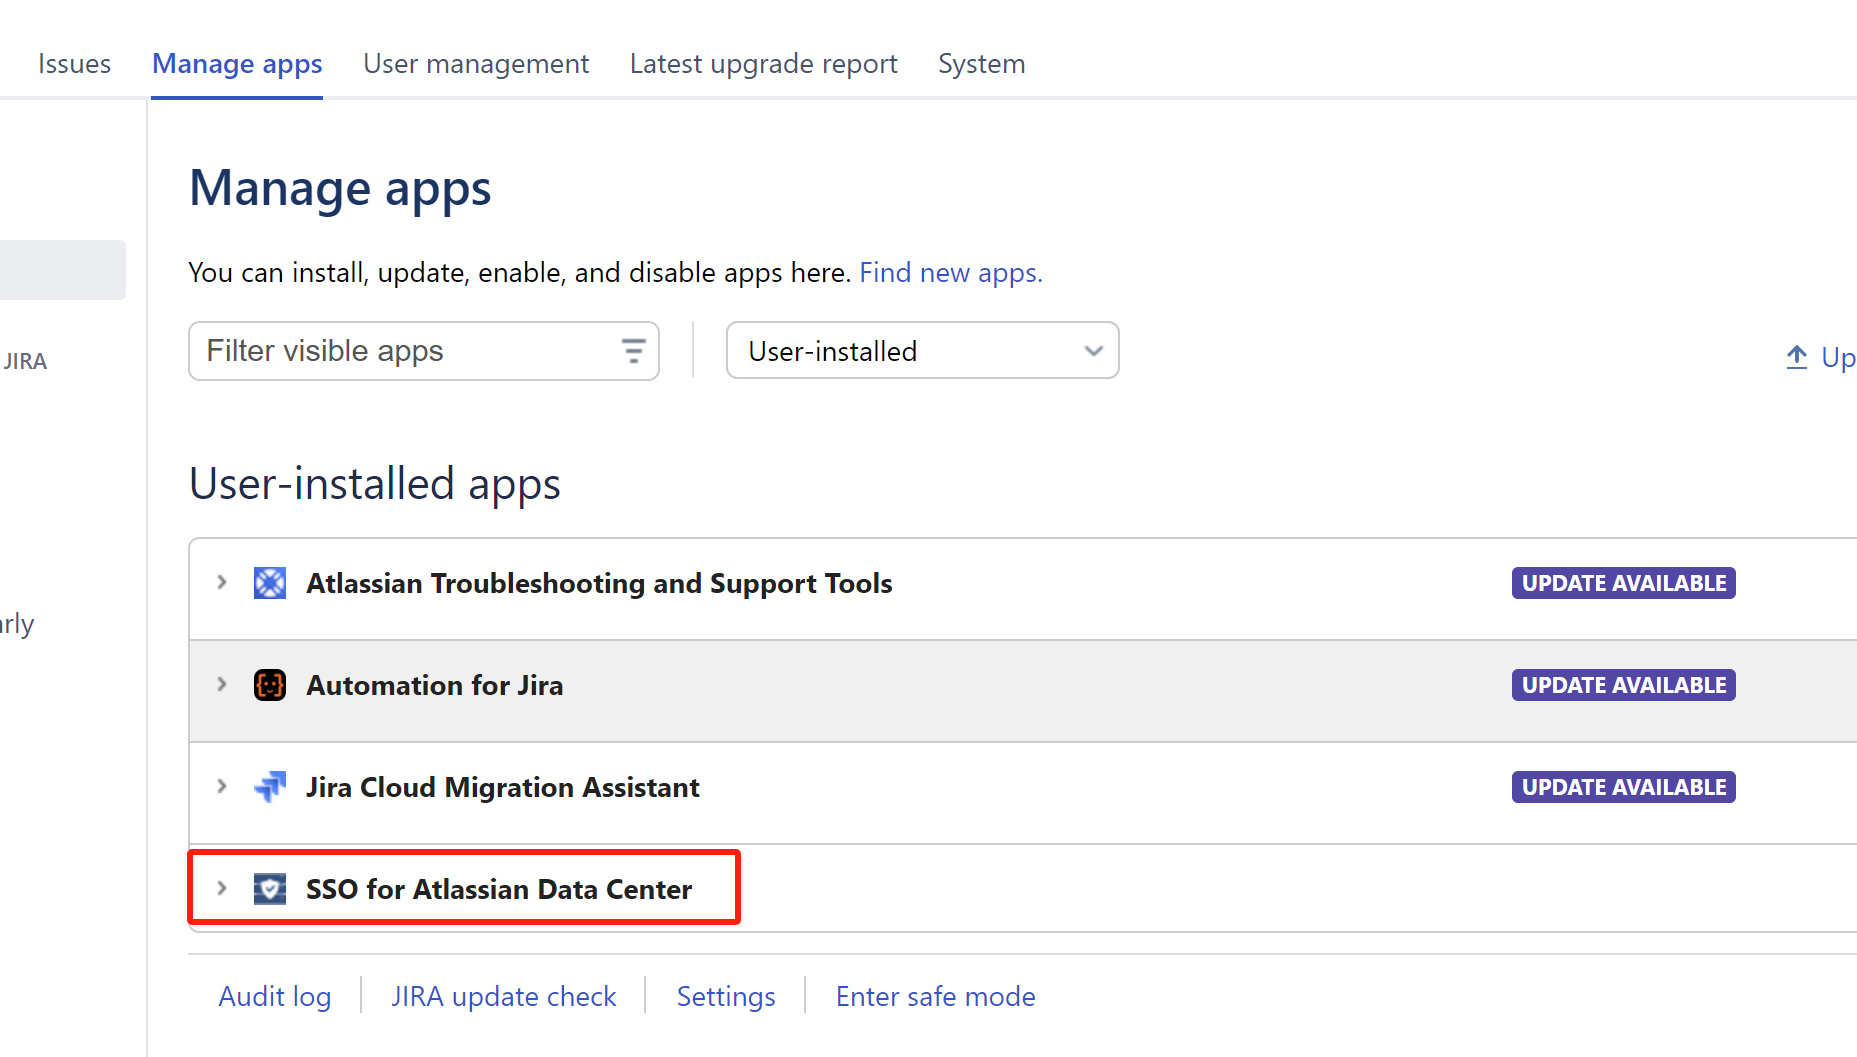Expand the Jira Cloud Migration Assistant row

(x=222, y=786)
